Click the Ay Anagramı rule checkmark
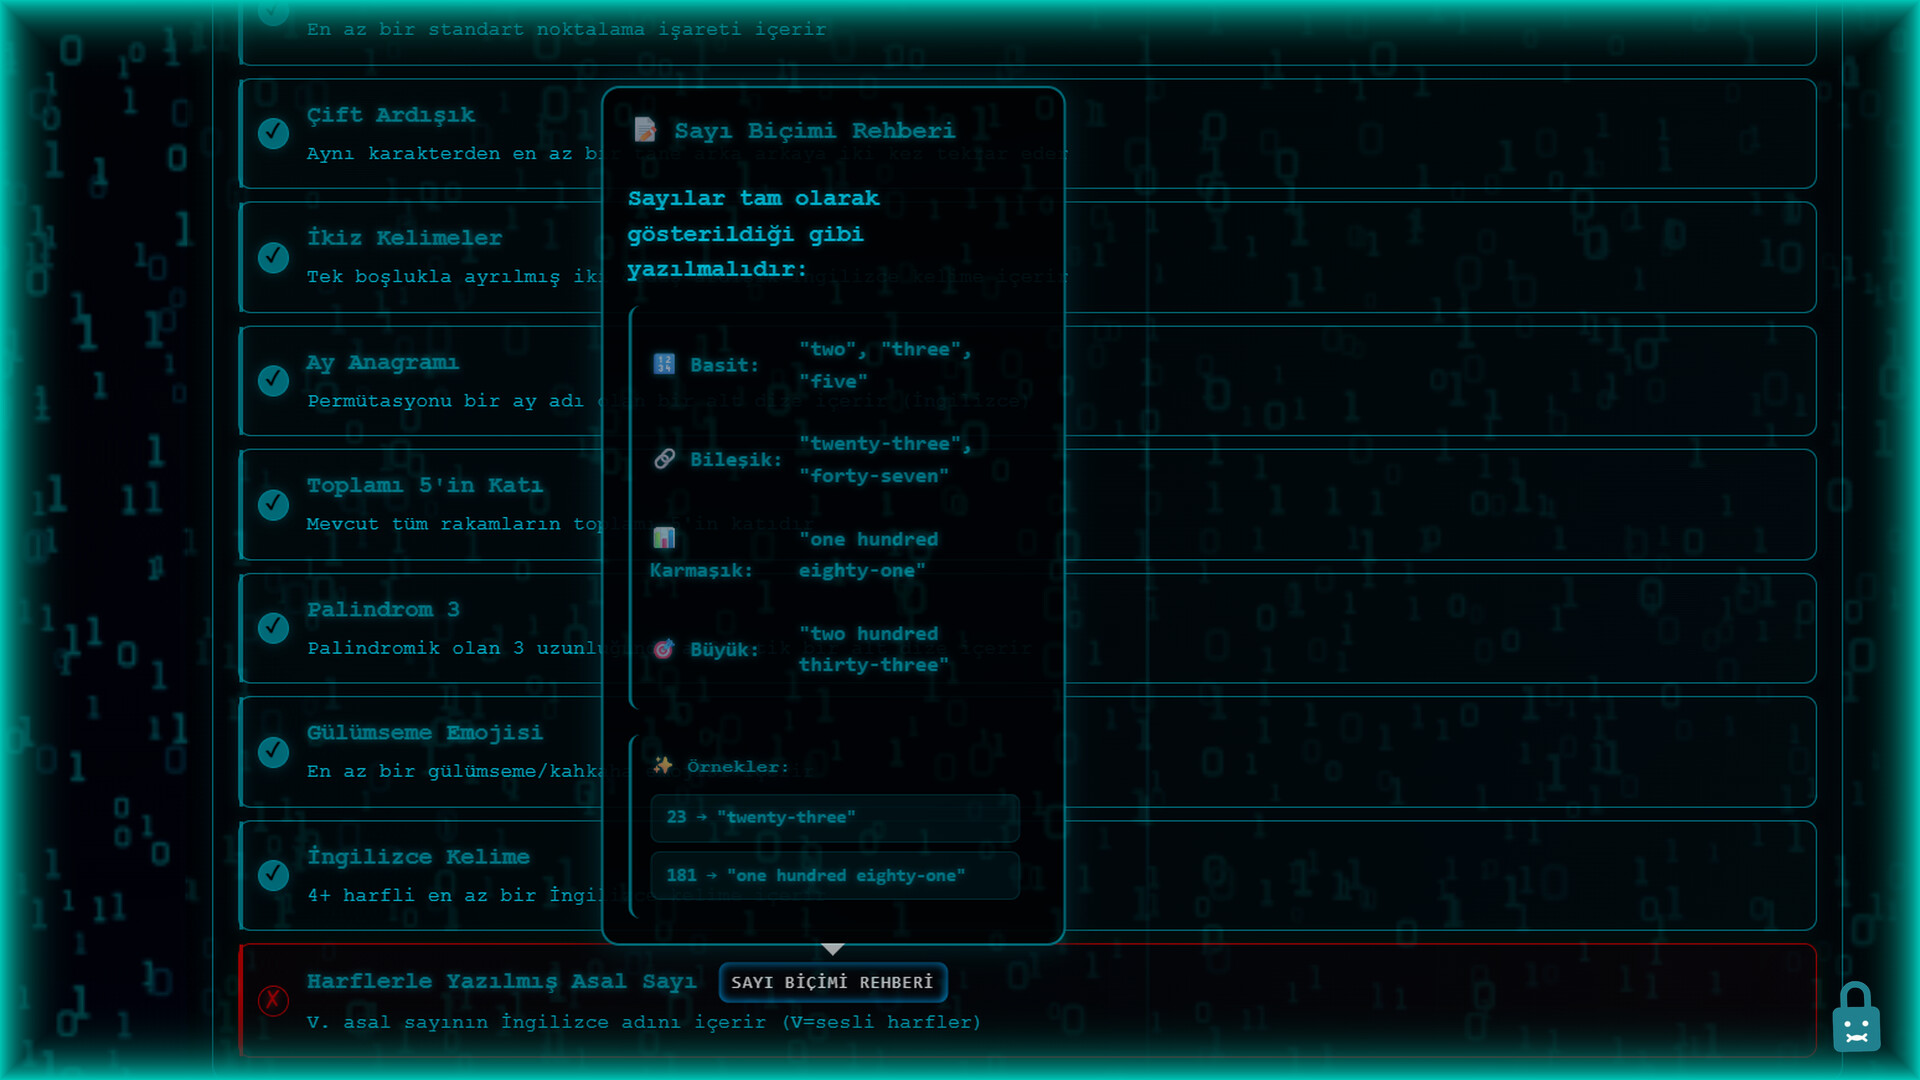The height and width of the screenshot is (1080, 1920). click(x=273, y=380)
